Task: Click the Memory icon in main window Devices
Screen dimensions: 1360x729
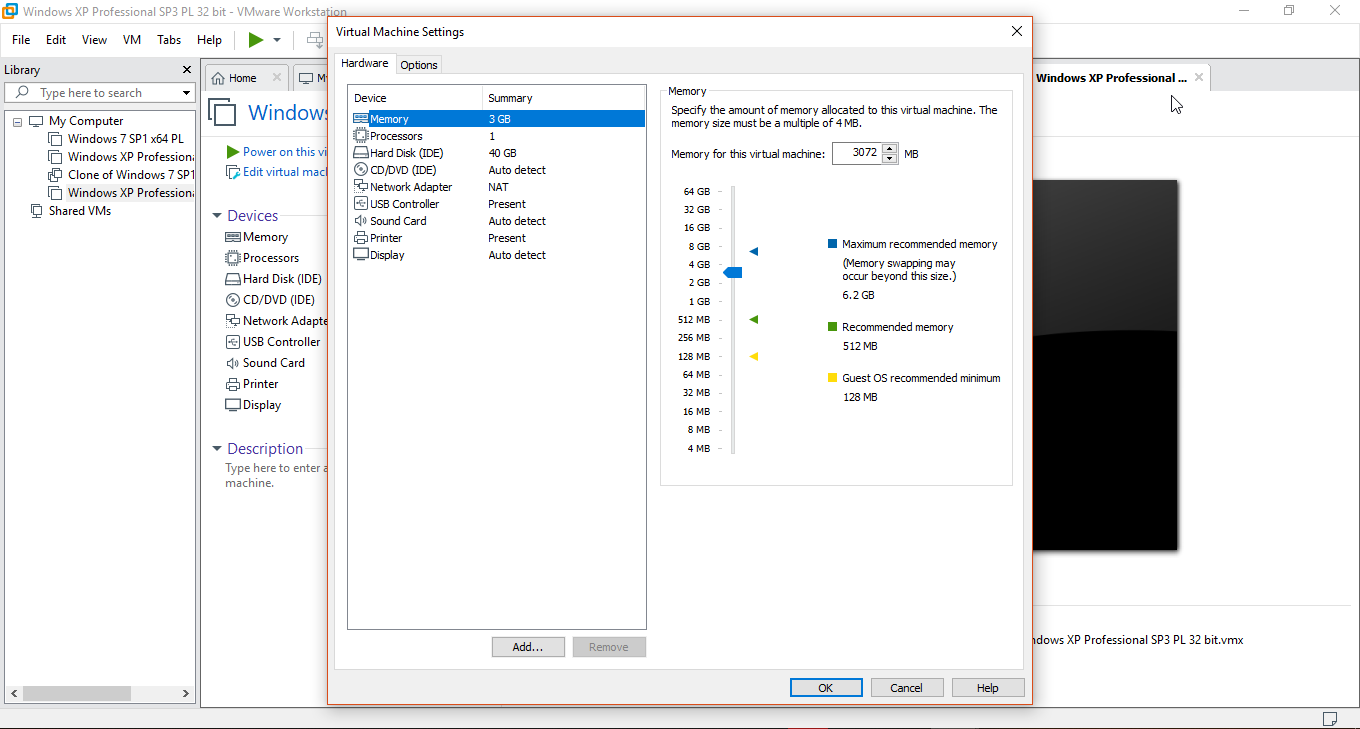Action: (x=233, y=237)
